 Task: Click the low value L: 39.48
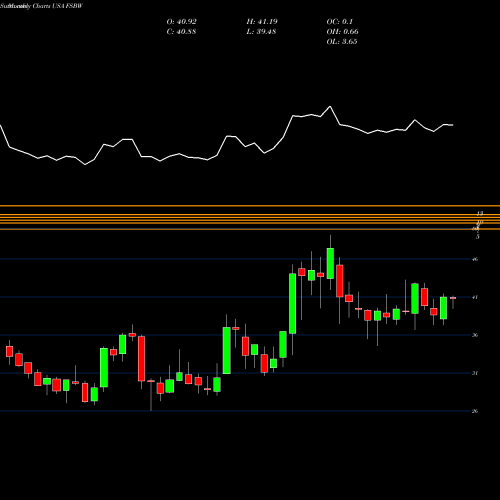[261, 32]
